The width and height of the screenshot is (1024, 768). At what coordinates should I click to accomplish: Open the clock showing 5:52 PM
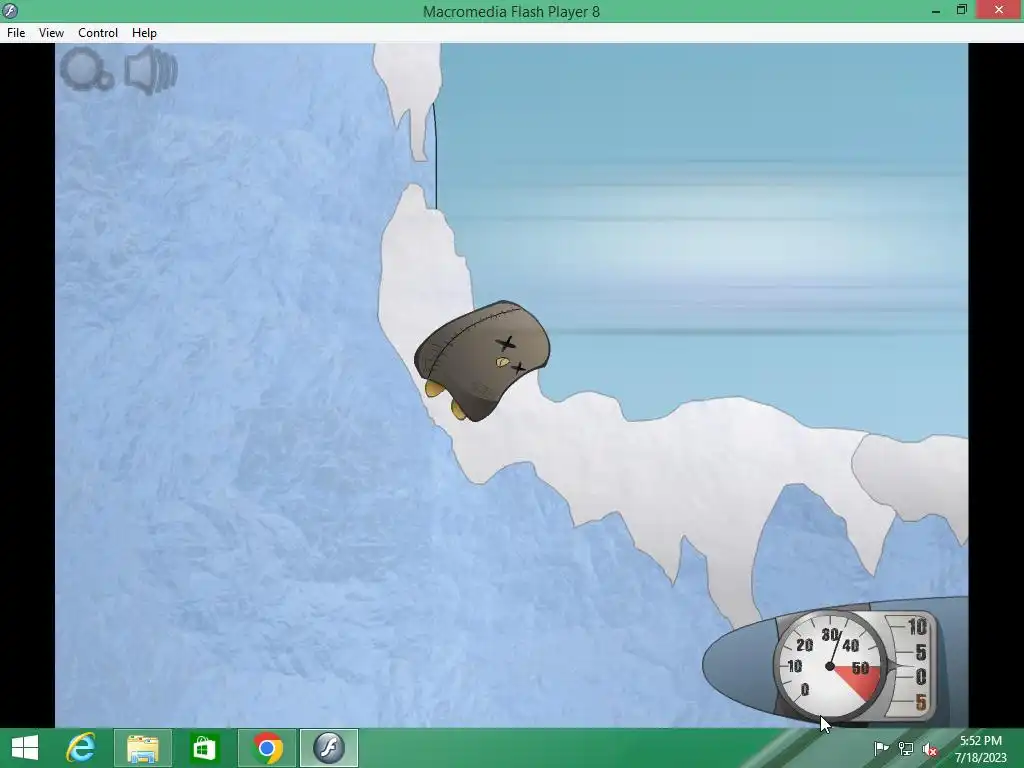click(980, 748)
